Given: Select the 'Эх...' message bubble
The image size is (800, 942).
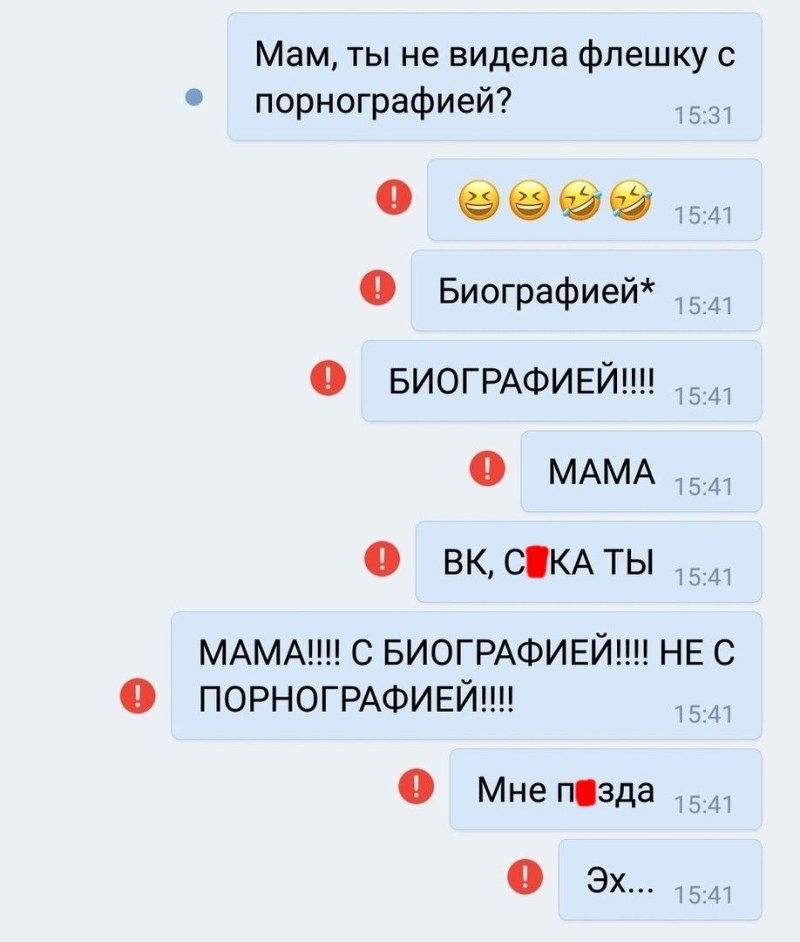Looking at the screenshot, I should point(661,880).
